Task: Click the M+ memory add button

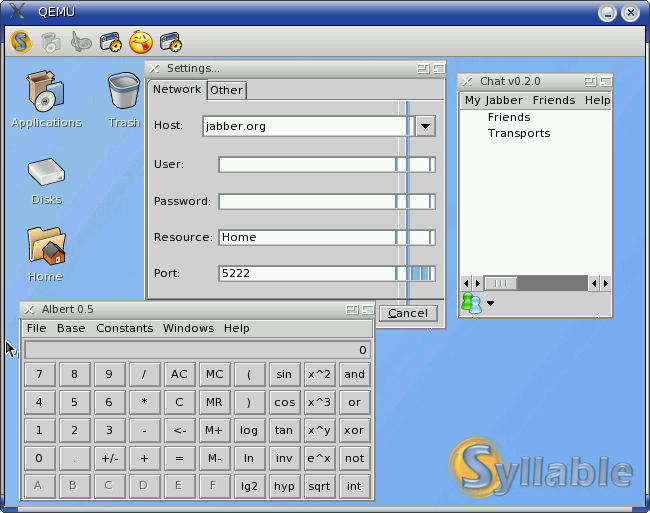Action: point(214,430)
